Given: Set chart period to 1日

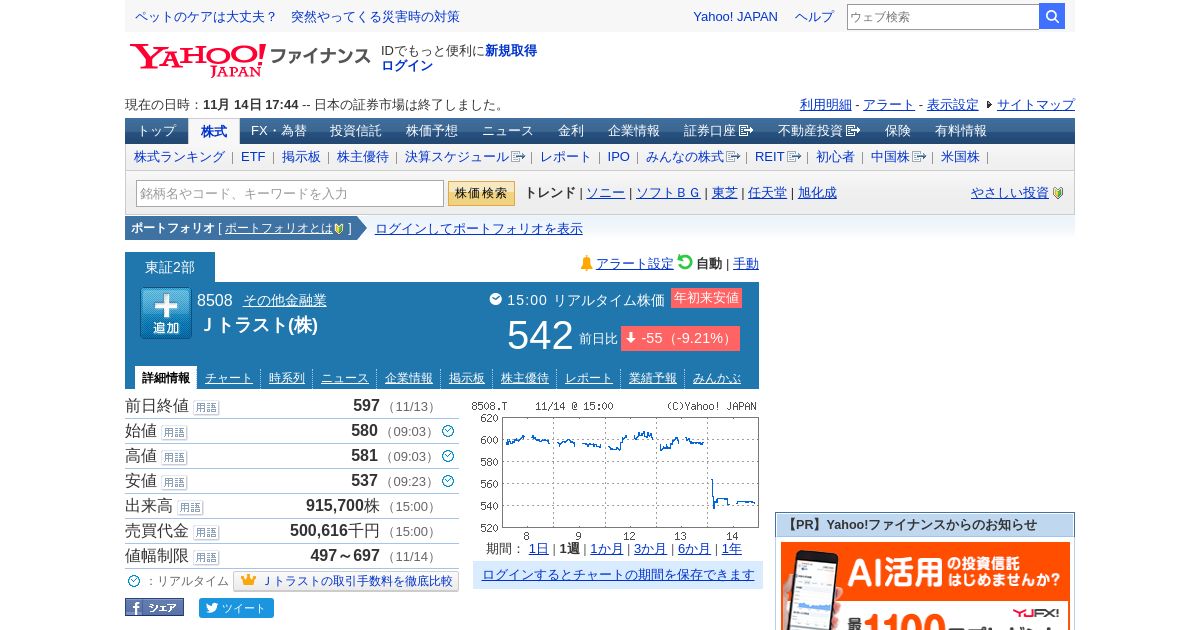Looking at the screenshot, I should point(539,549).
